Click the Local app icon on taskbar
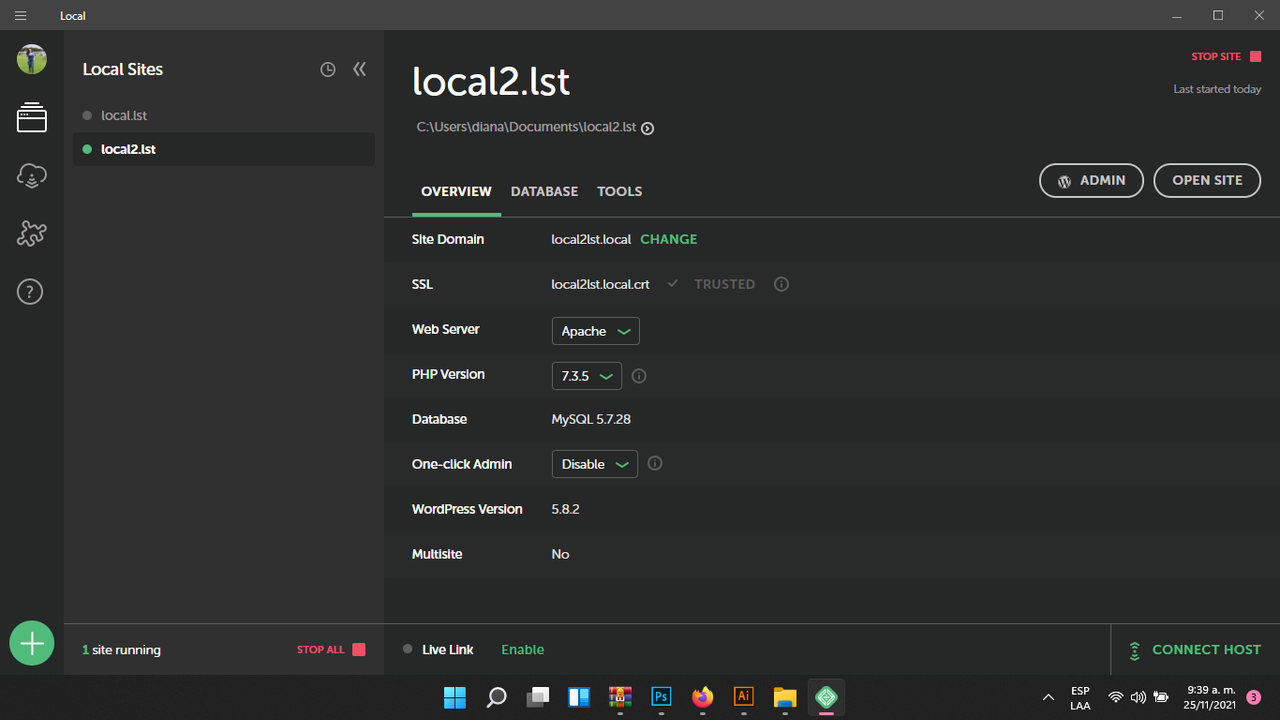This screenshot has width=1280, height=720. click(x=825, y=697)
